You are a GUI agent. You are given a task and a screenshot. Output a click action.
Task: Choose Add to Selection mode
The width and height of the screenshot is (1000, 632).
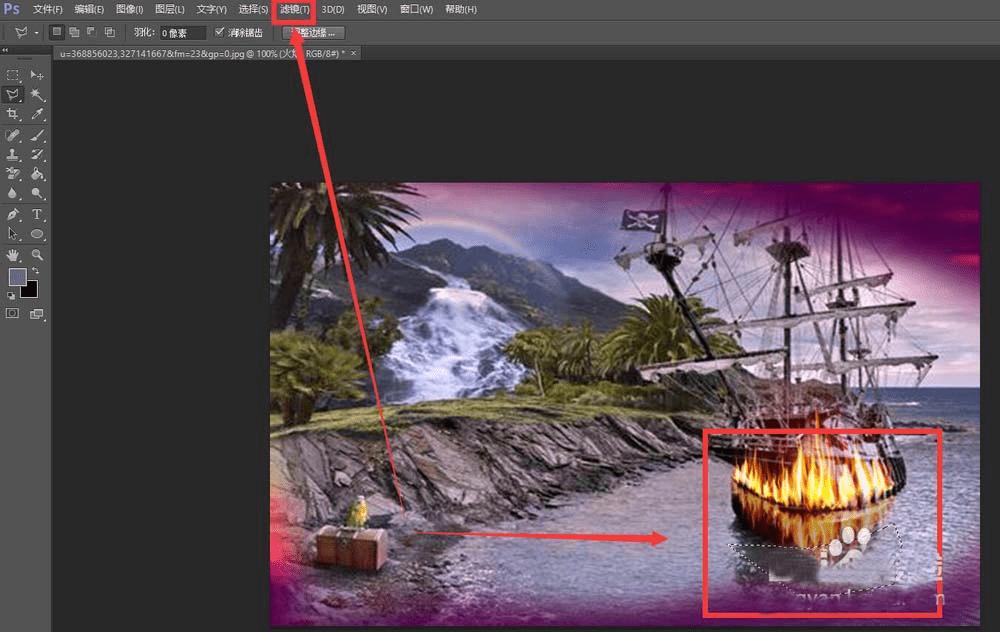[74, 31]
